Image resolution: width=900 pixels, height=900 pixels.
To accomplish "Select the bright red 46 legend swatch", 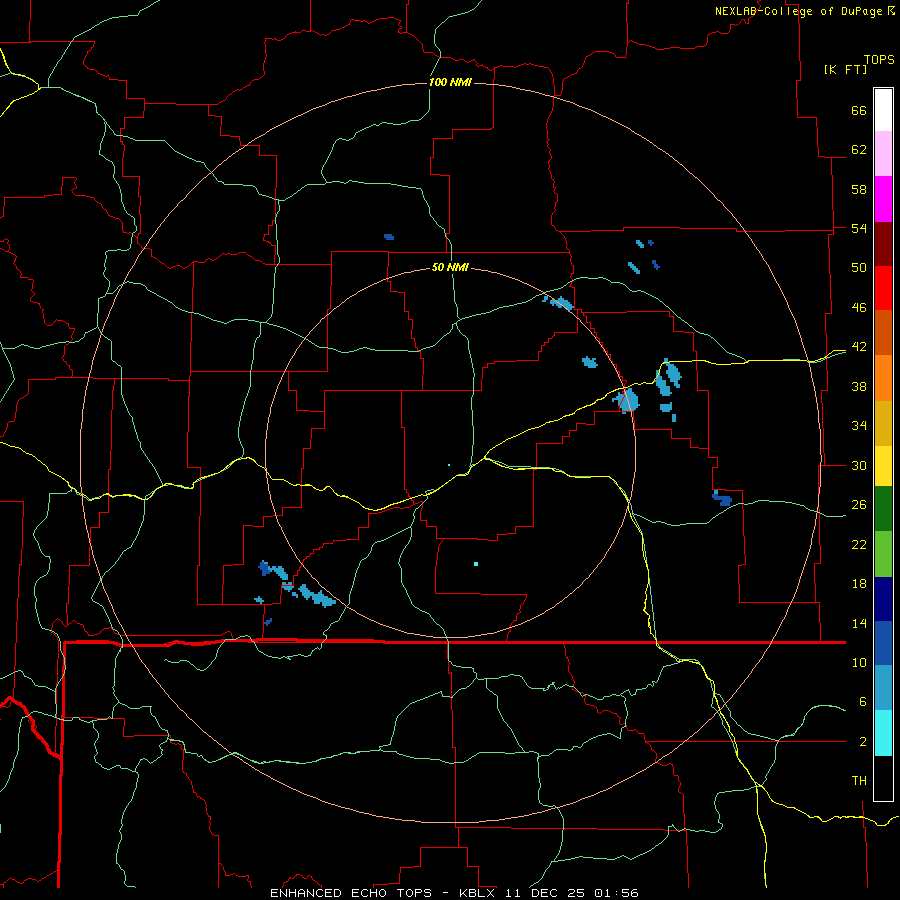I will point(883,288).
